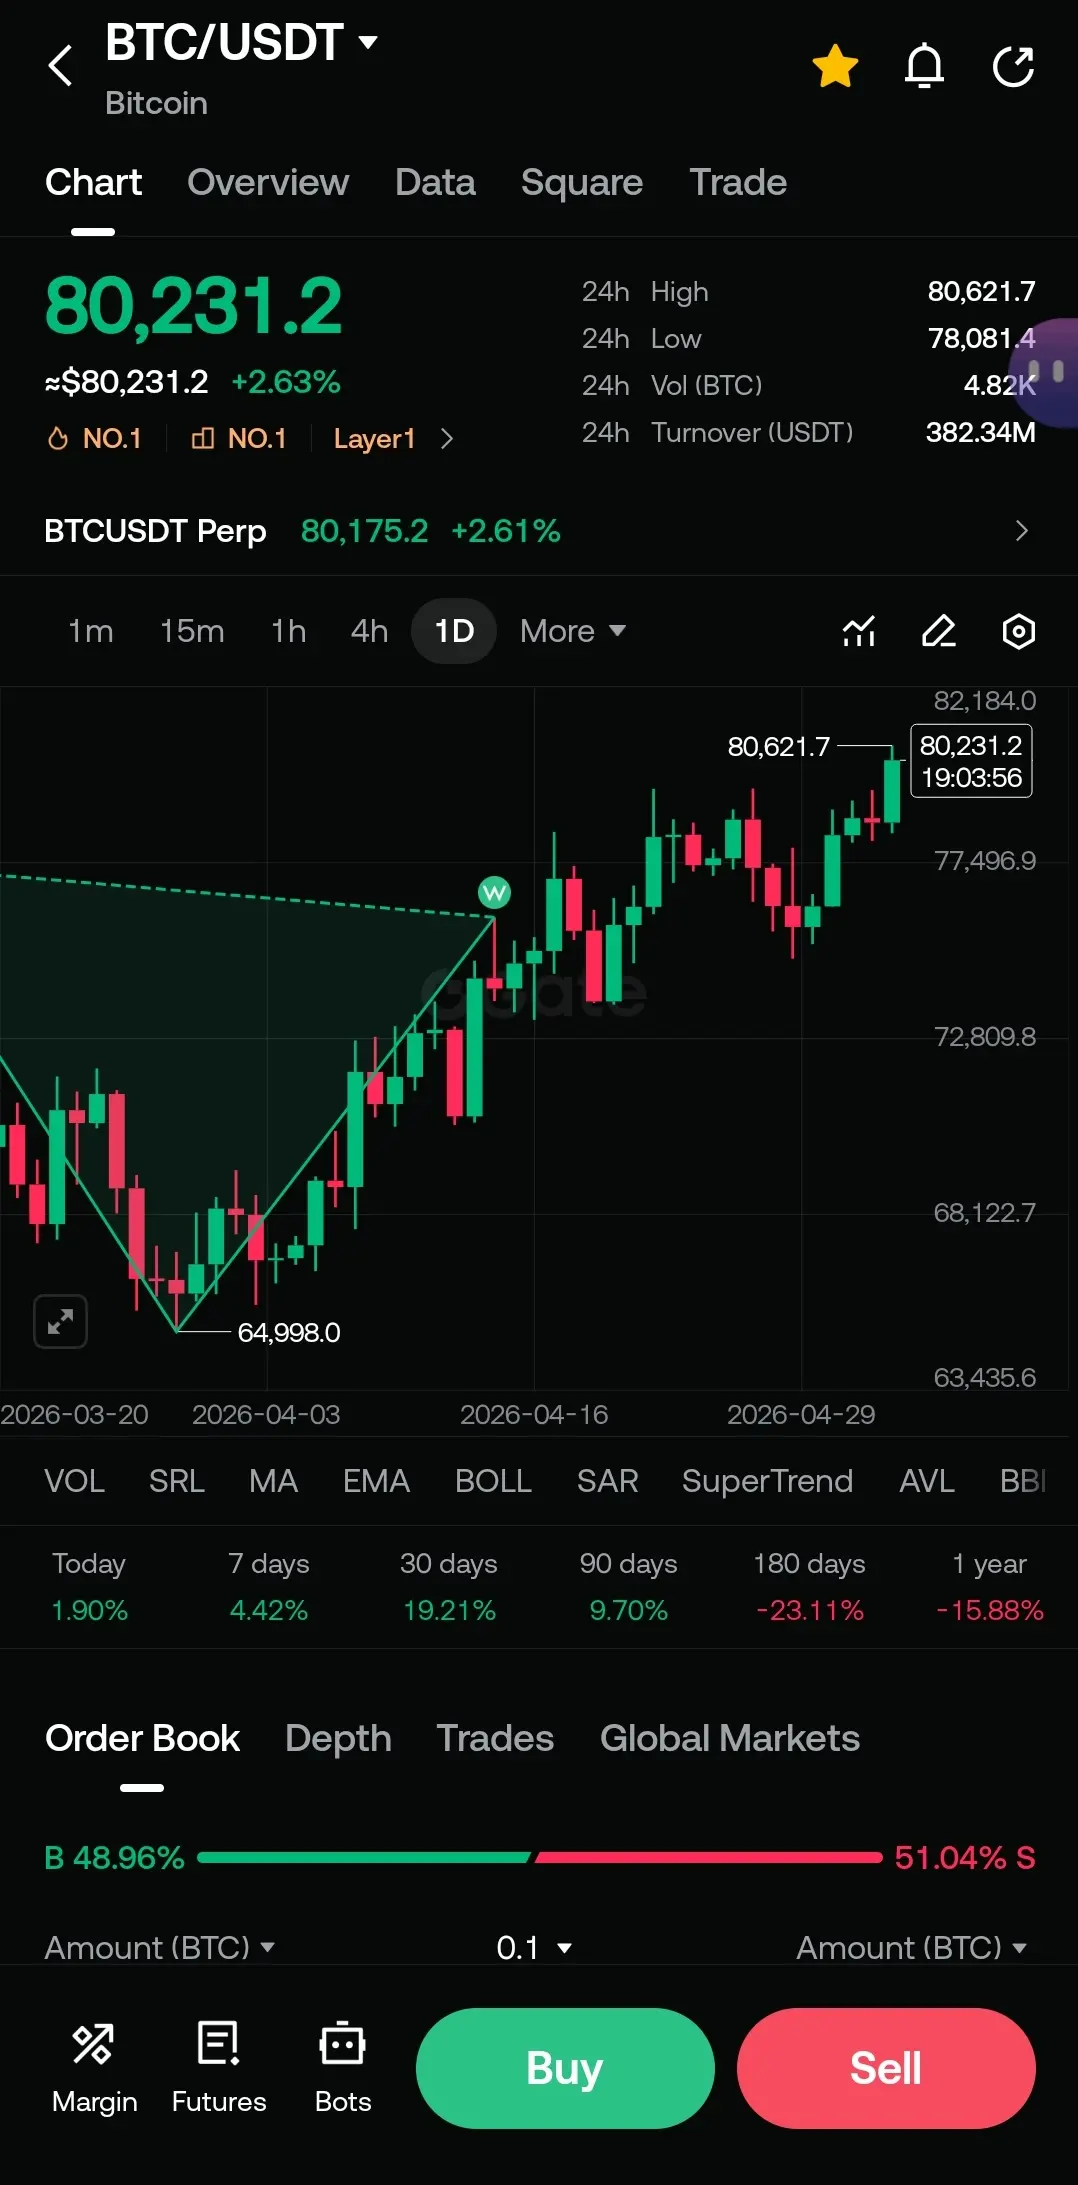Viewport: 1078px width, 2185px height.
Task: Select the 1D timeframe
Action: tap(454, 631)
